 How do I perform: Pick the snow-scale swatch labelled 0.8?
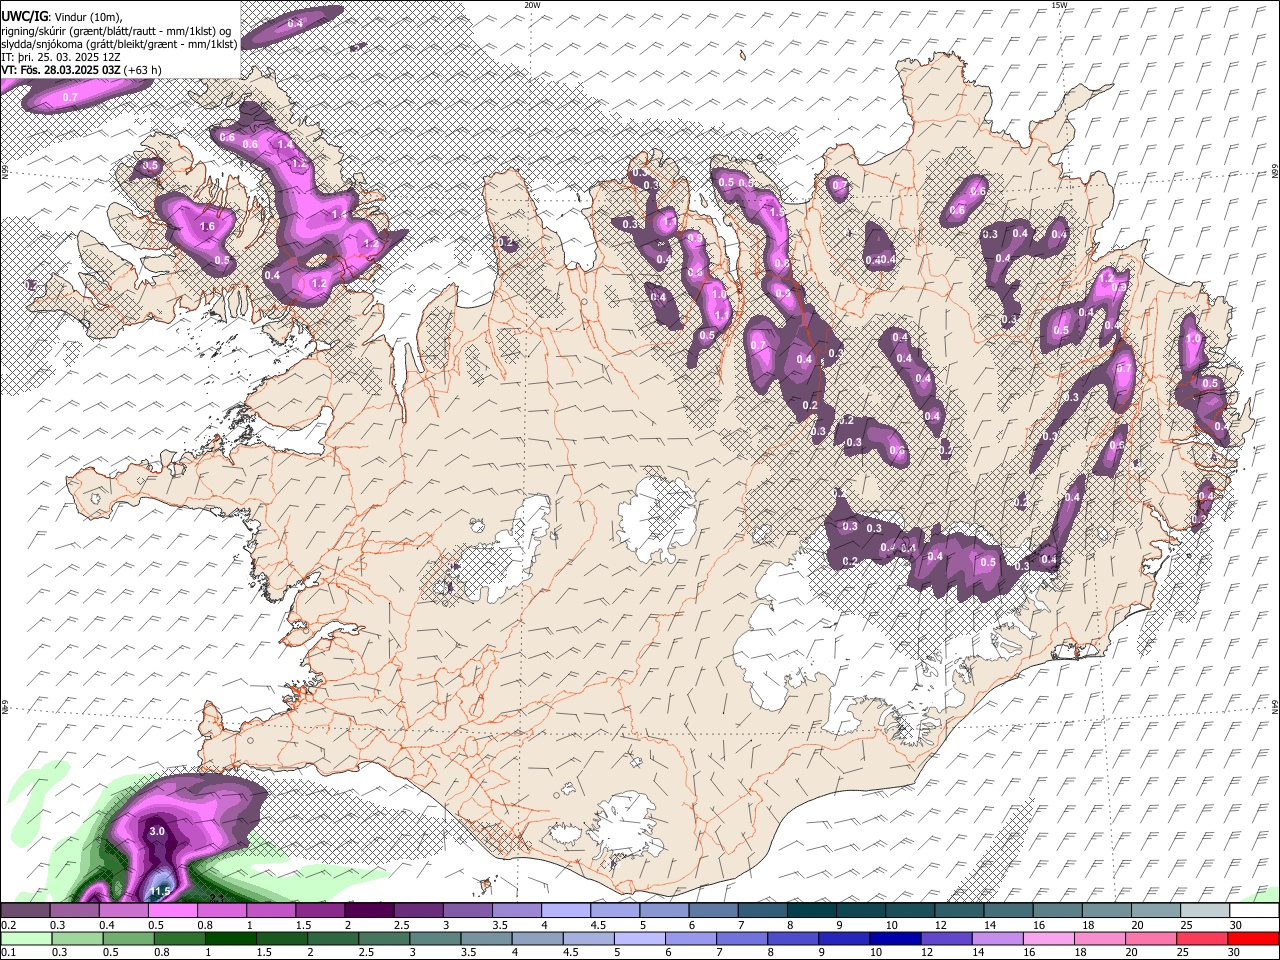tap(221, 911)
